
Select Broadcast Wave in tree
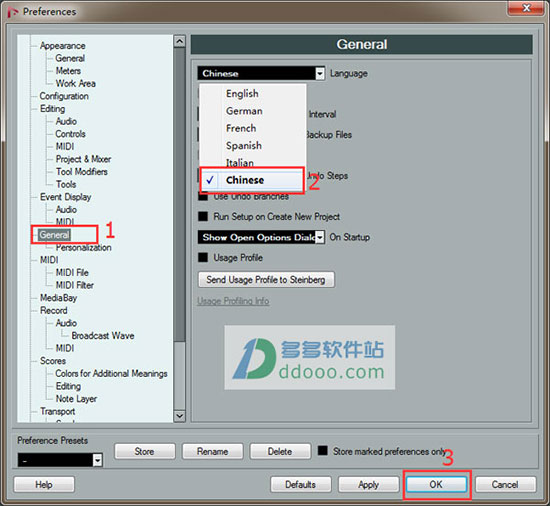click(103, 336)
